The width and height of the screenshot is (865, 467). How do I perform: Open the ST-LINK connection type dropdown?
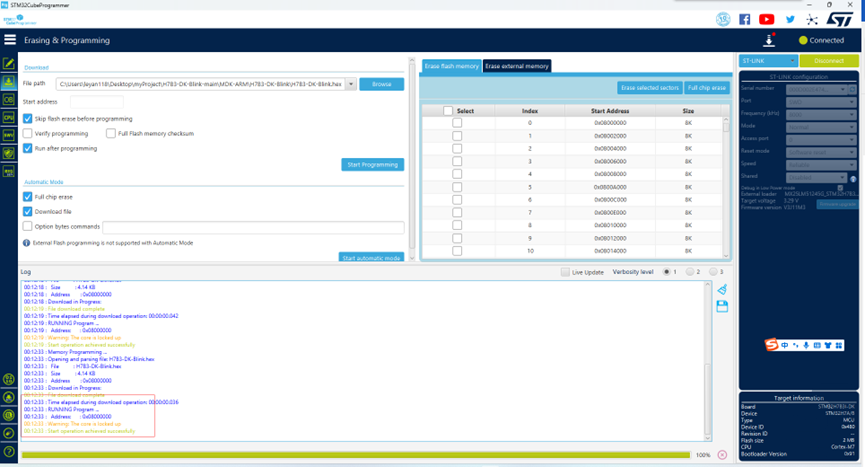pyautogui.click(x=768, y=61)
